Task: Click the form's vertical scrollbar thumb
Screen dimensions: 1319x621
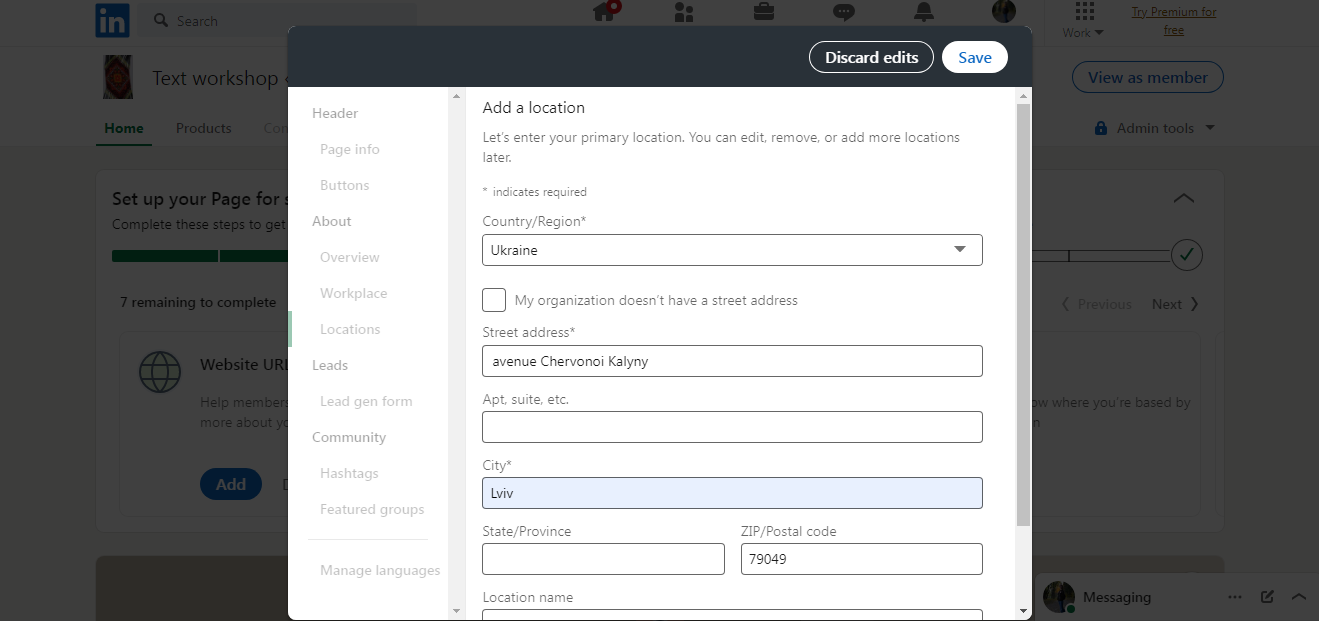Action: click(x=1023, y=315)
